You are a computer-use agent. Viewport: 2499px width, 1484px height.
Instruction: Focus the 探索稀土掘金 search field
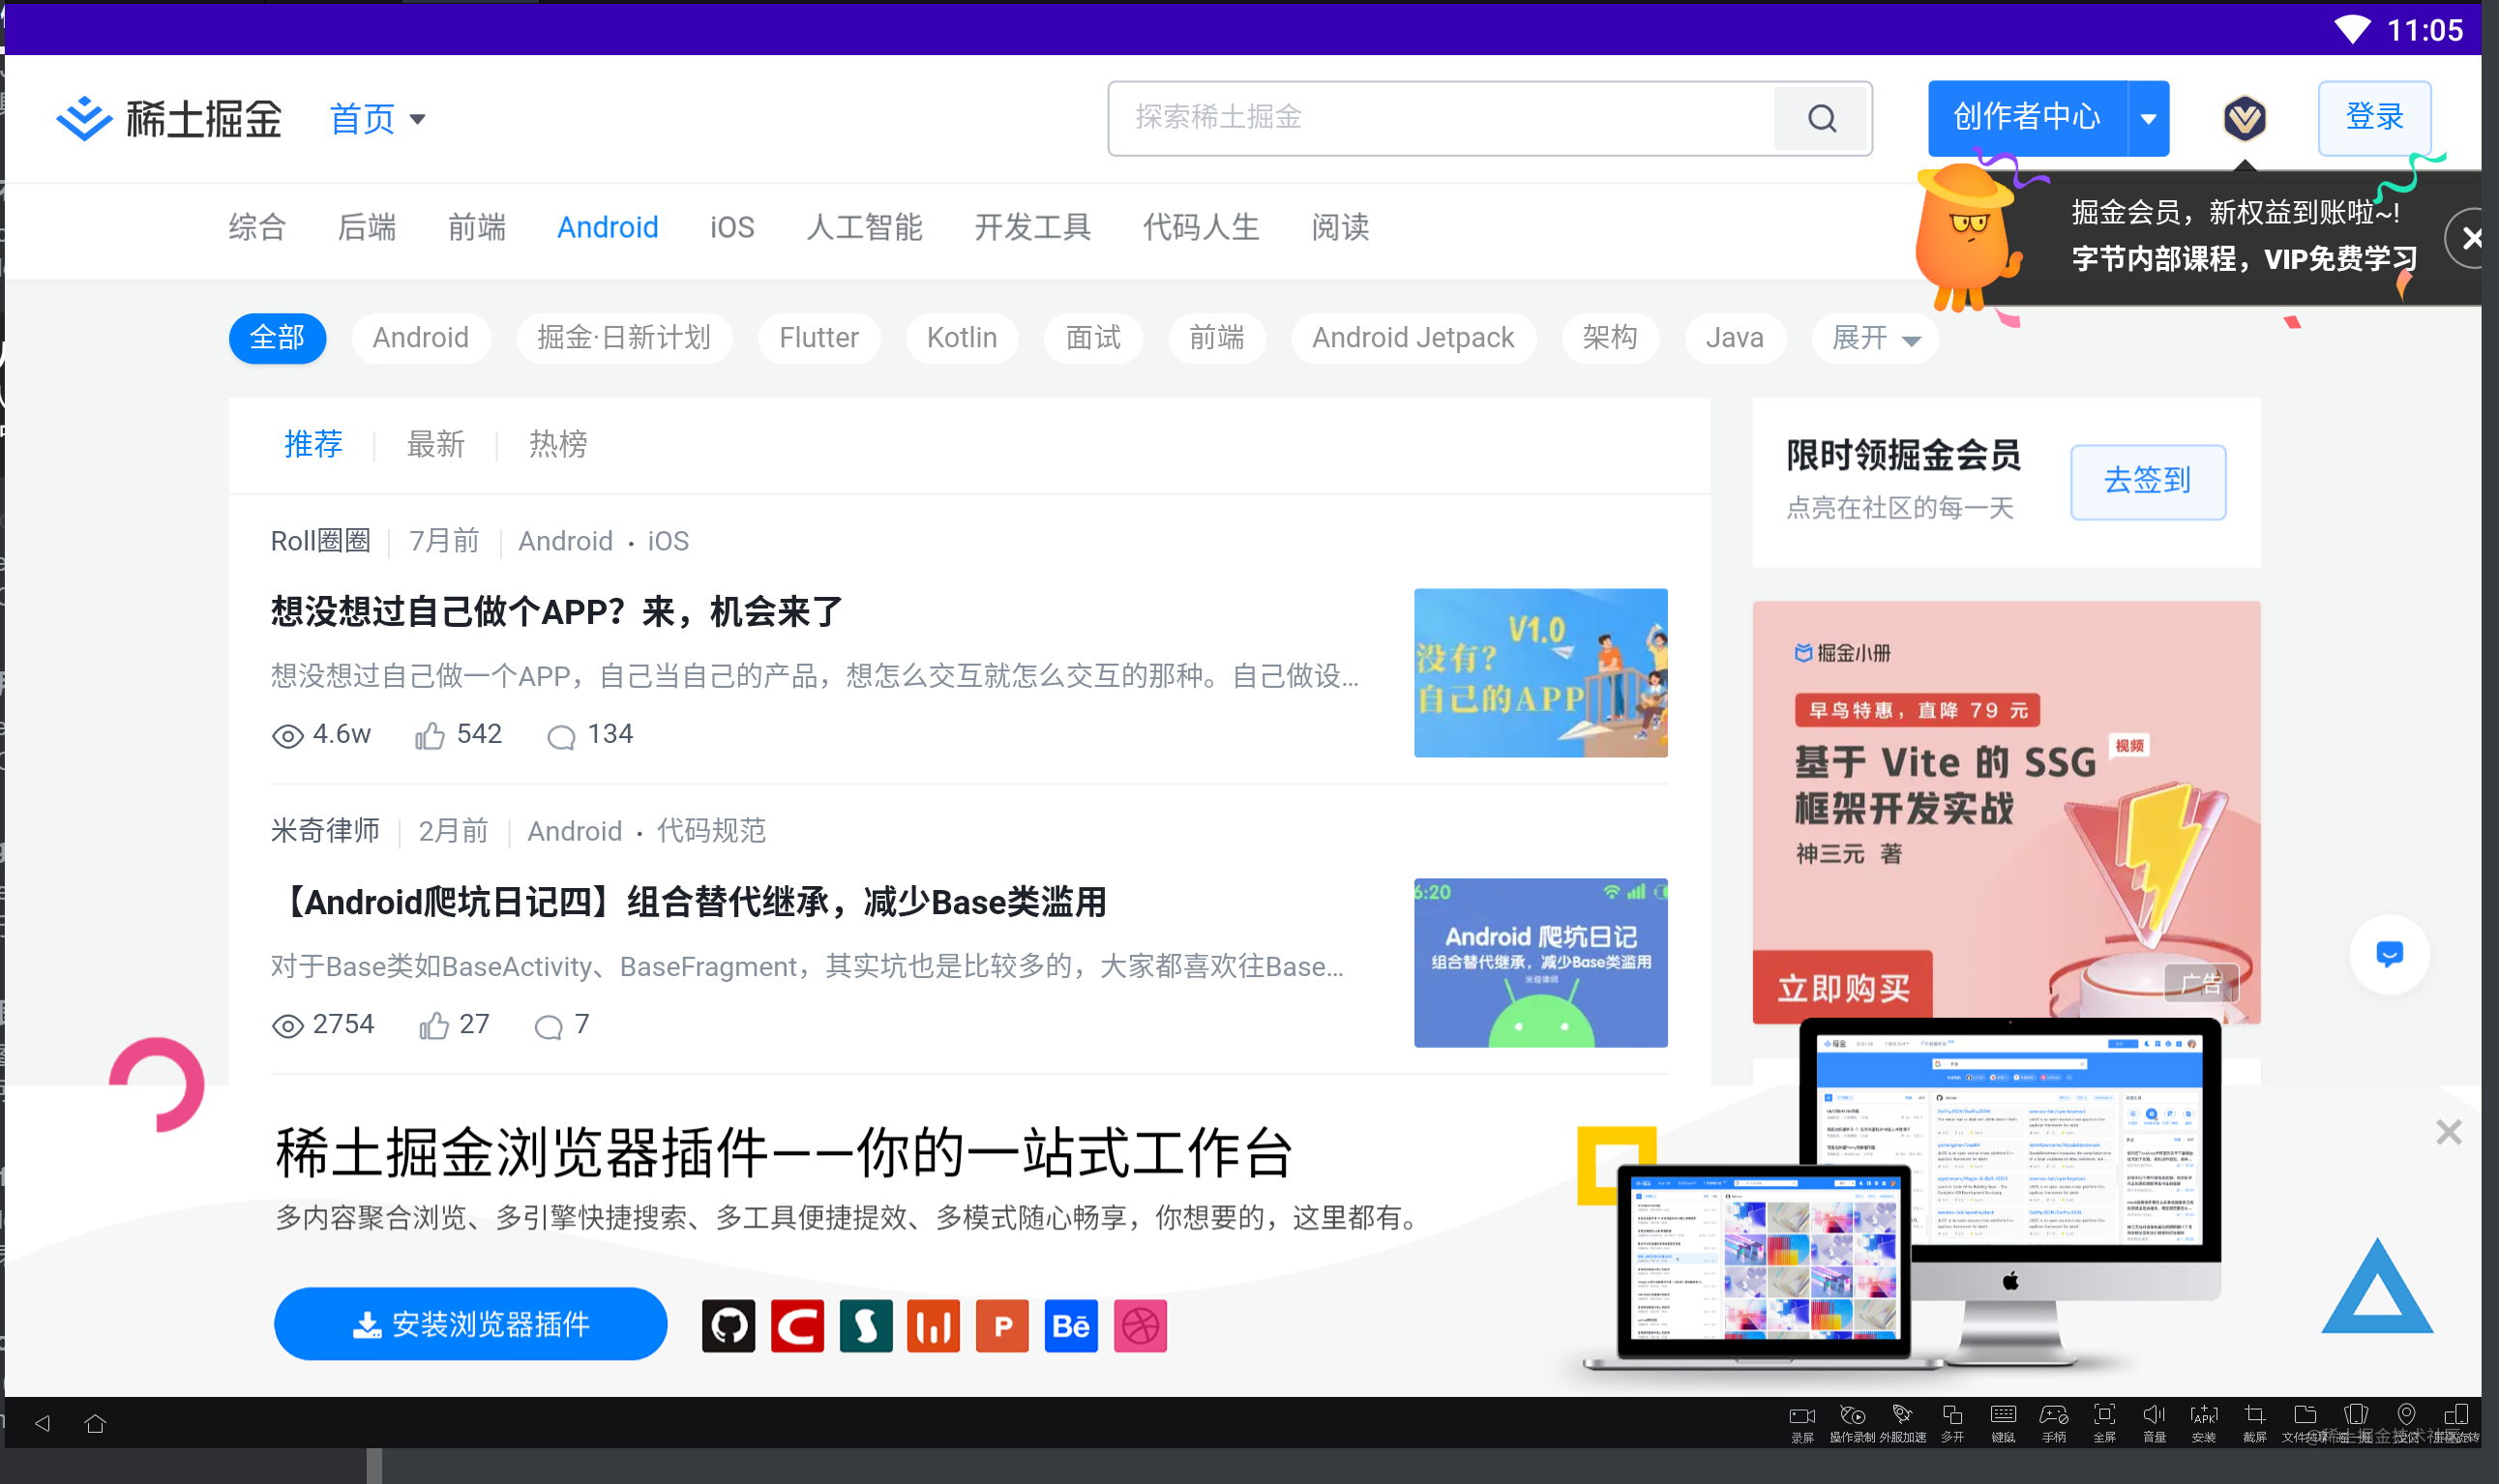tap(1440, 118)
